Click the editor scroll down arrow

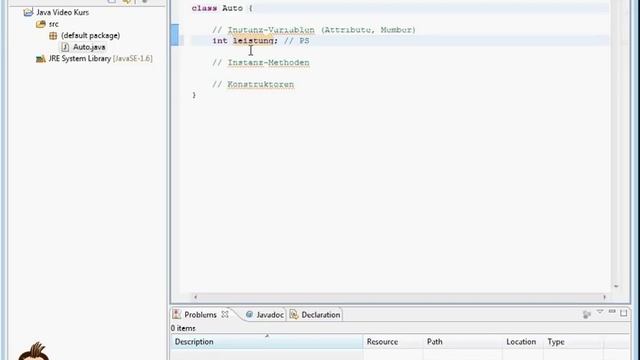616,287
